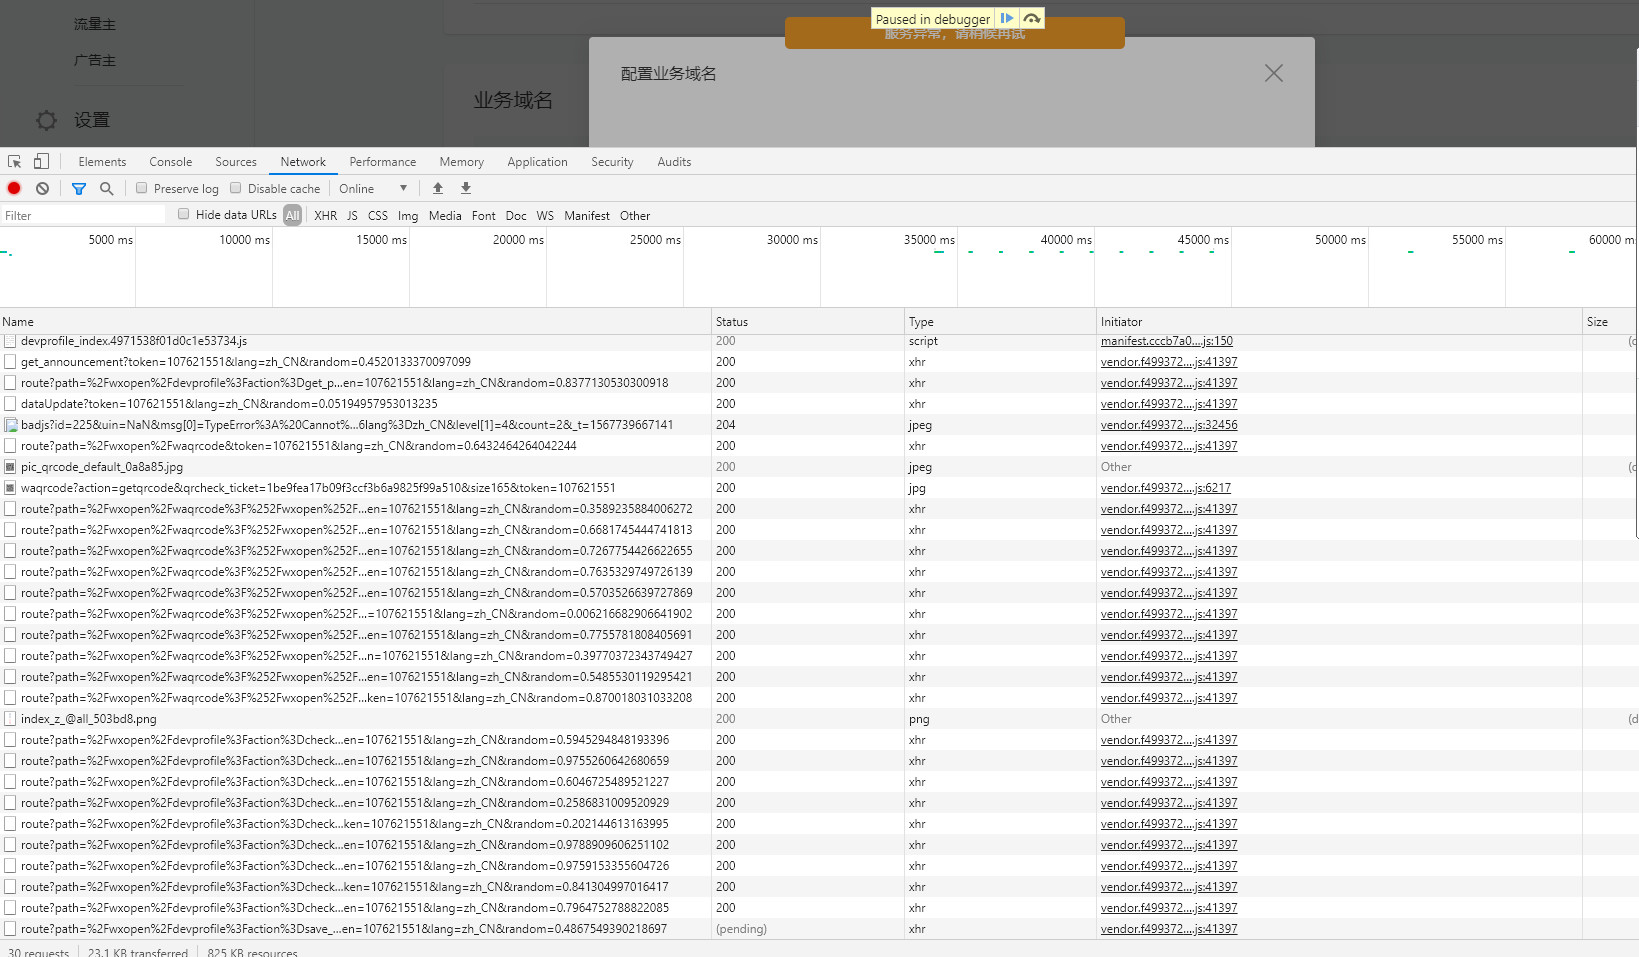Open 设置 gear icon in sidebar
1639x957 pixels.
coord(46,120)
